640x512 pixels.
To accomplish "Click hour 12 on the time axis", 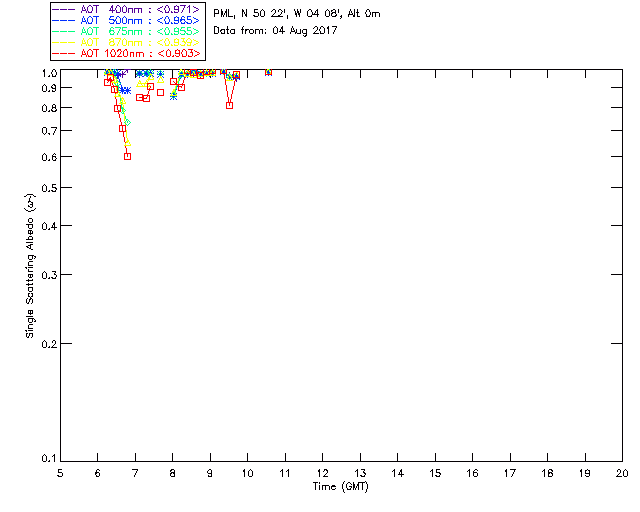I will pos(322,473).
